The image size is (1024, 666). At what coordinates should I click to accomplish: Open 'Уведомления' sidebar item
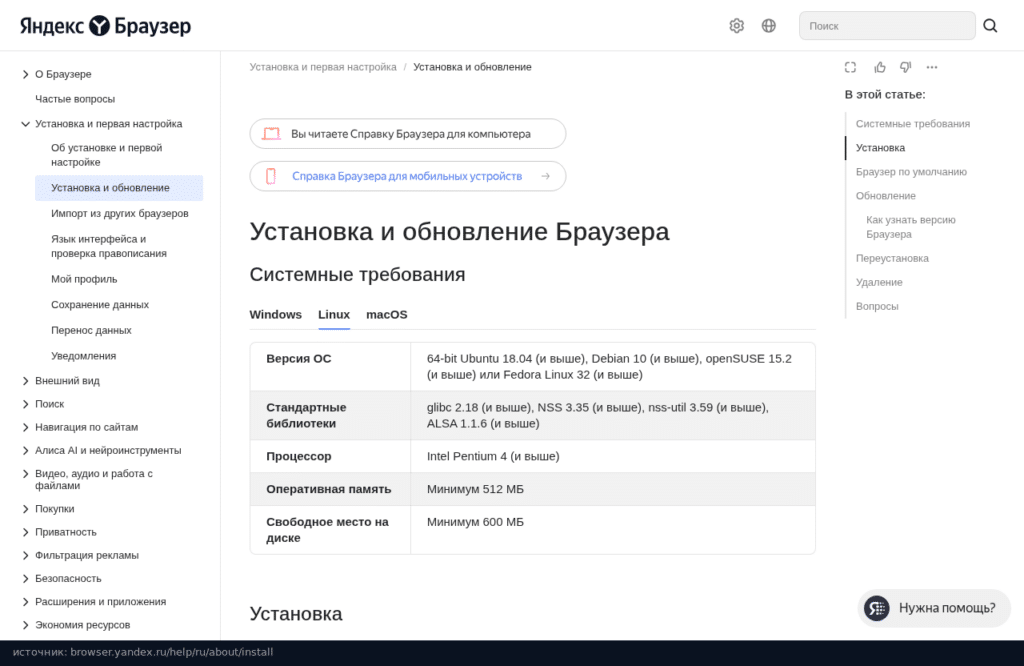click(x=84, y=356)
